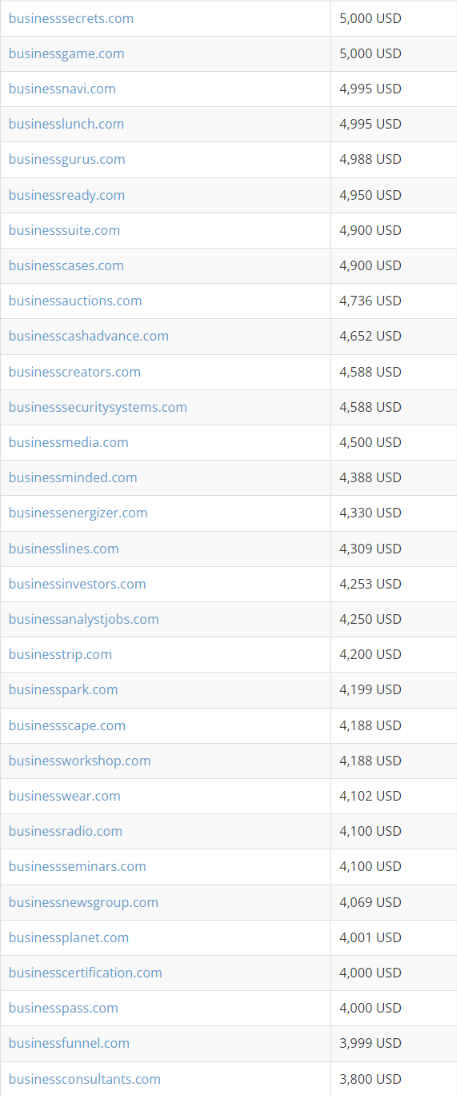Screen dimensions: 457x1096
Task: Open businessnavi.com listing
Action: 62,89
